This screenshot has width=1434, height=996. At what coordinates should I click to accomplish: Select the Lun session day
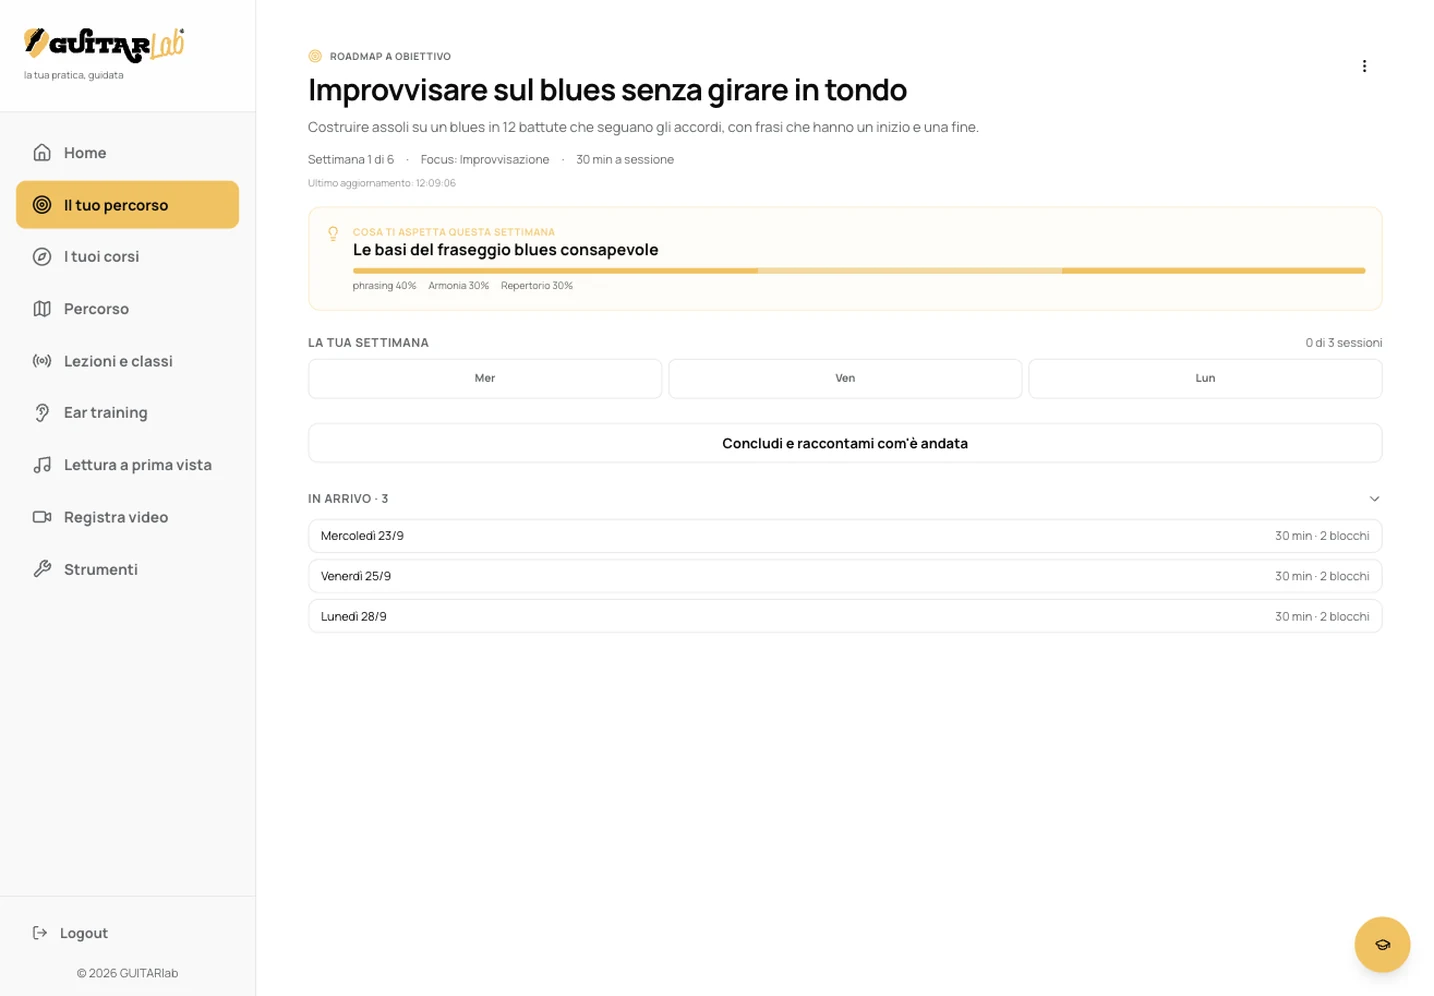(1205, 379)
